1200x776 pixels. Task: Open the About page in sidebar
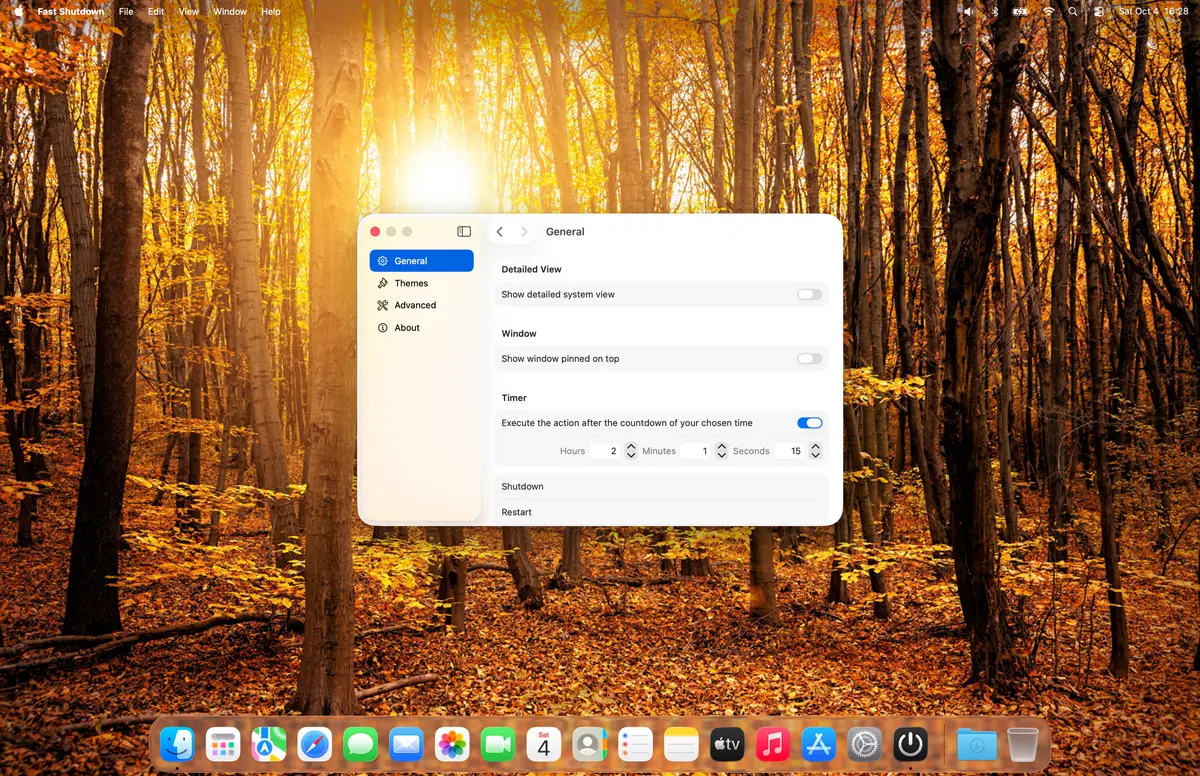[x=407, y=328]
